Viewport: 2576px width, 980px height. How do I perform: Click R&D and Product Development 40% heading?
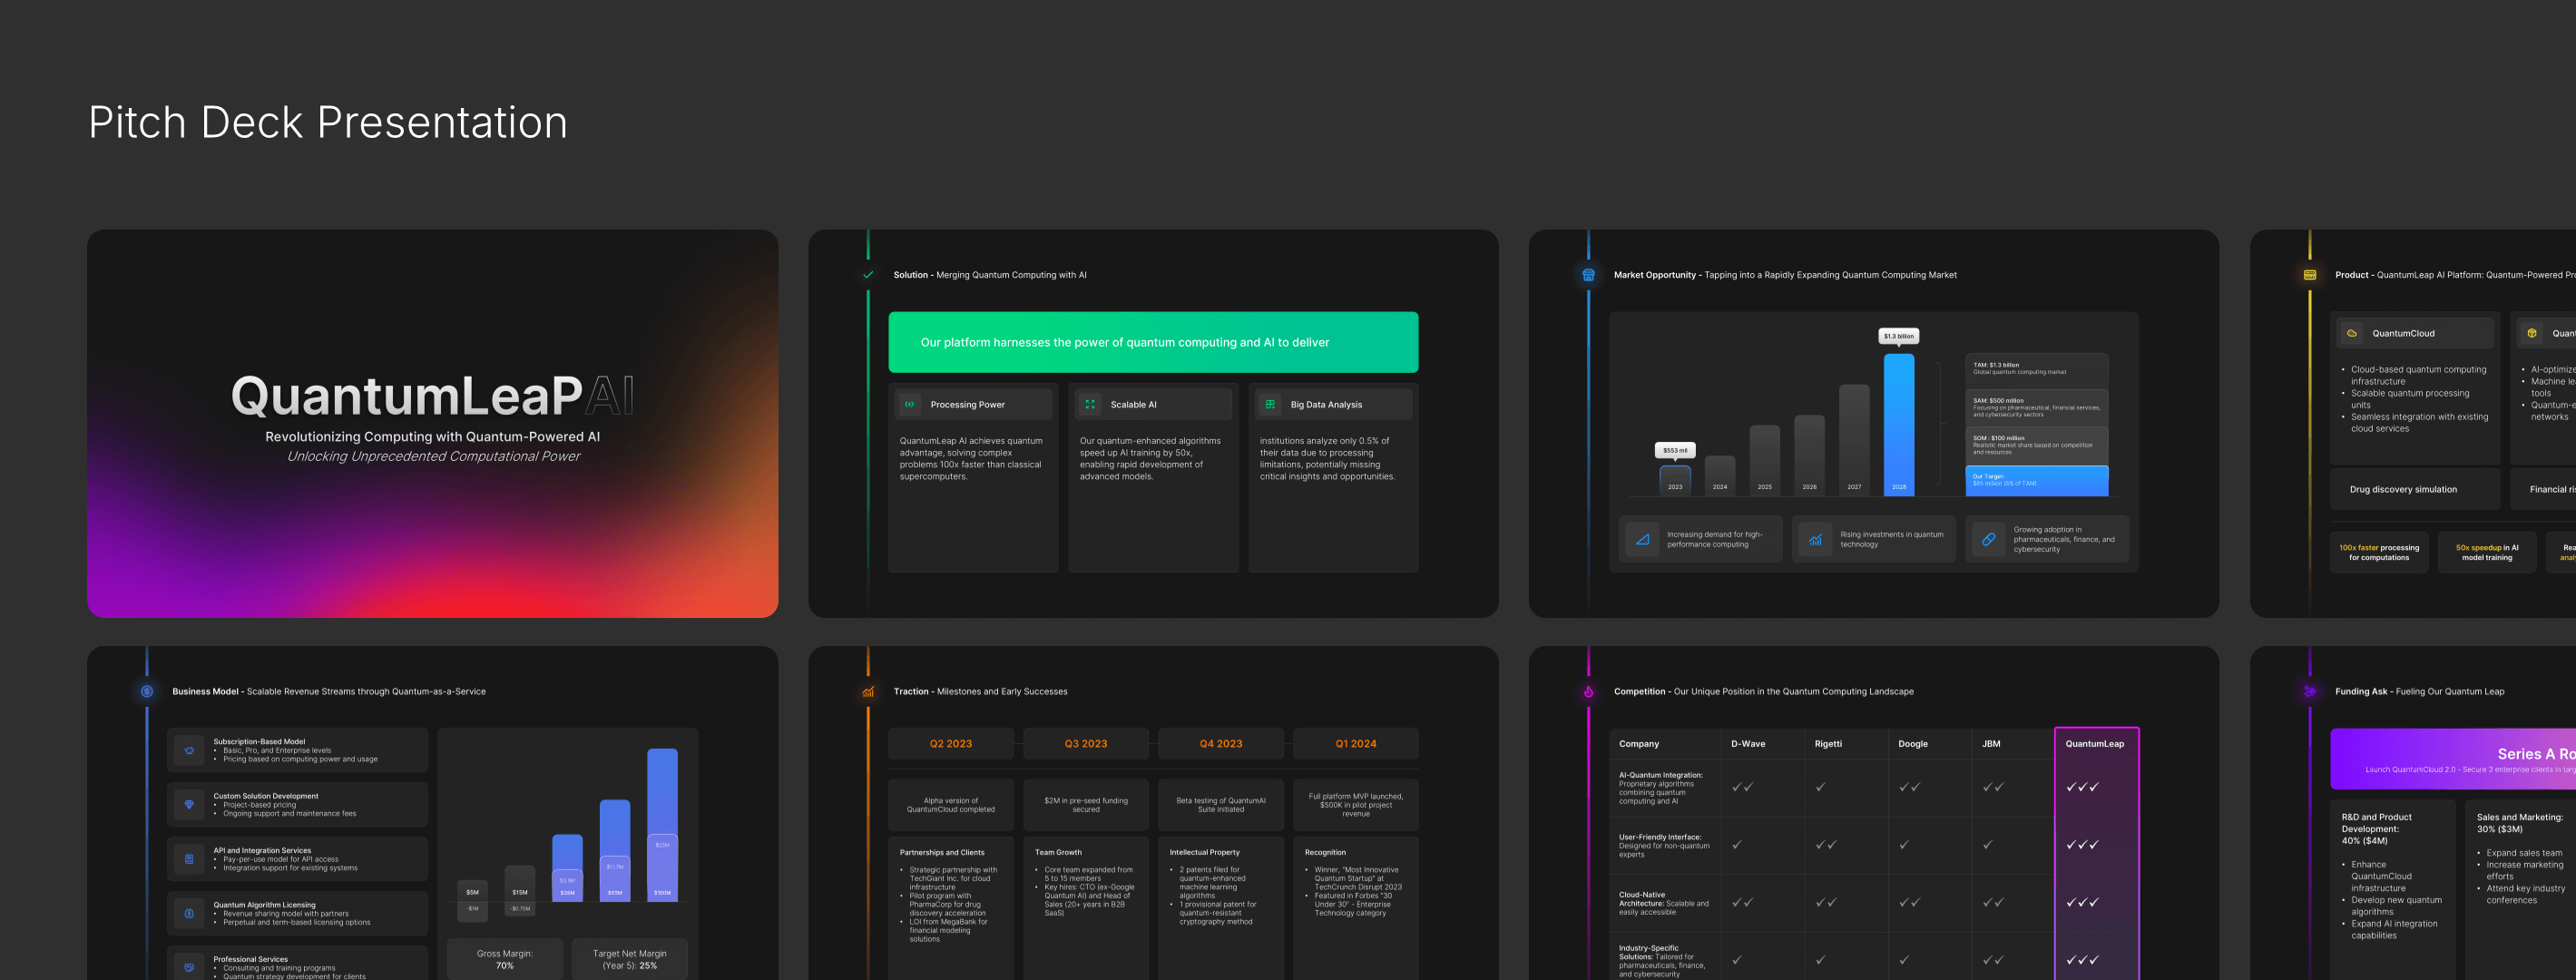click(2377, 829)
